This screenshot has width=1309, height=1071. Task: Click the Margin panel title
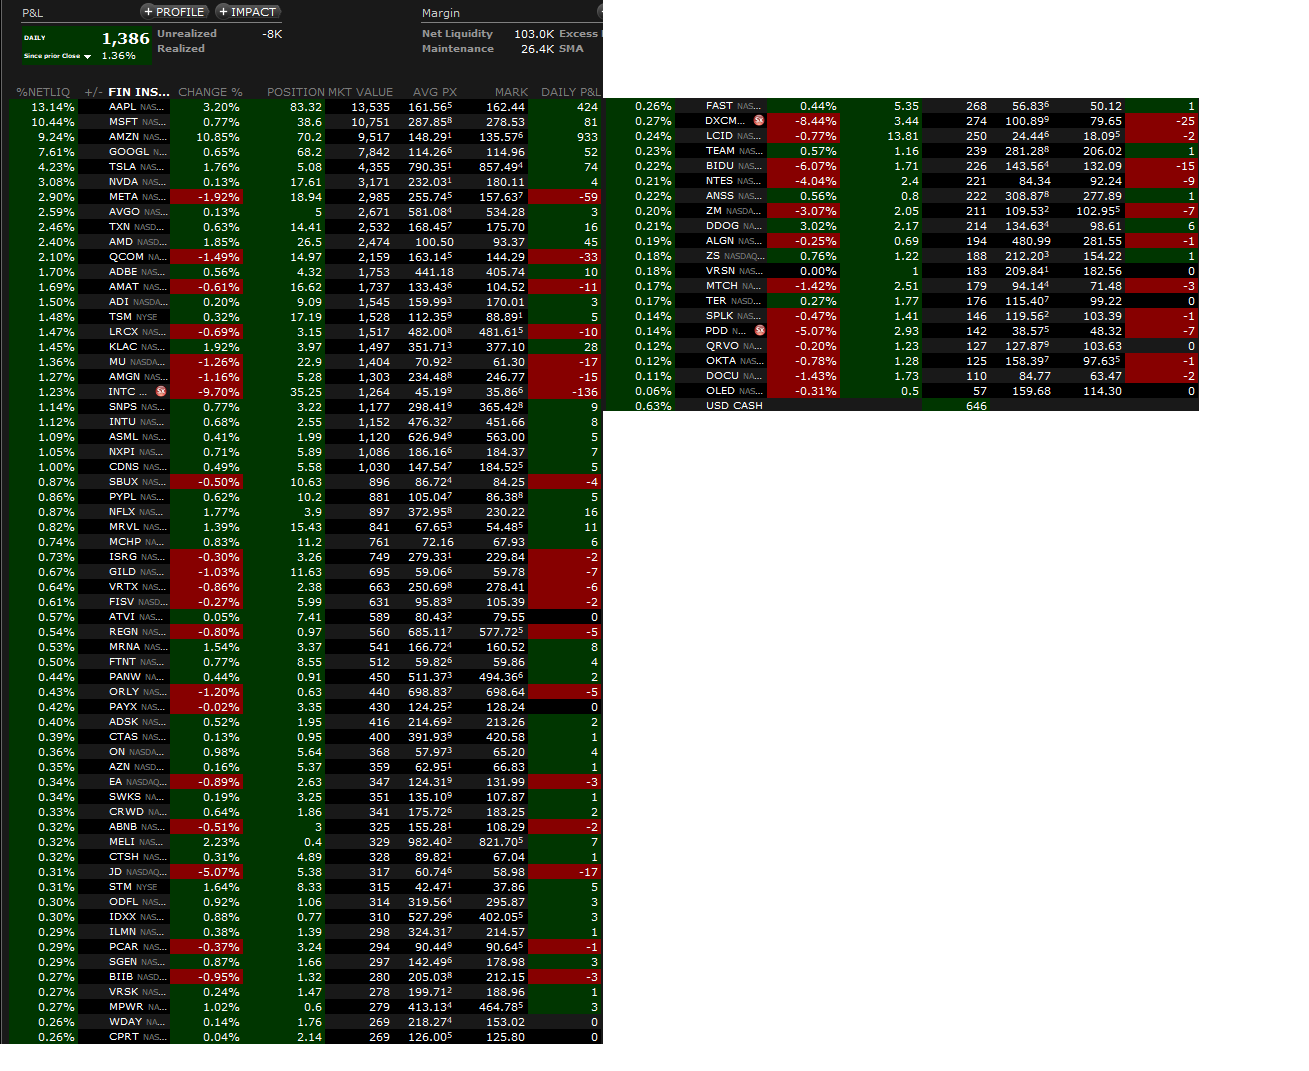click(441, 13)
